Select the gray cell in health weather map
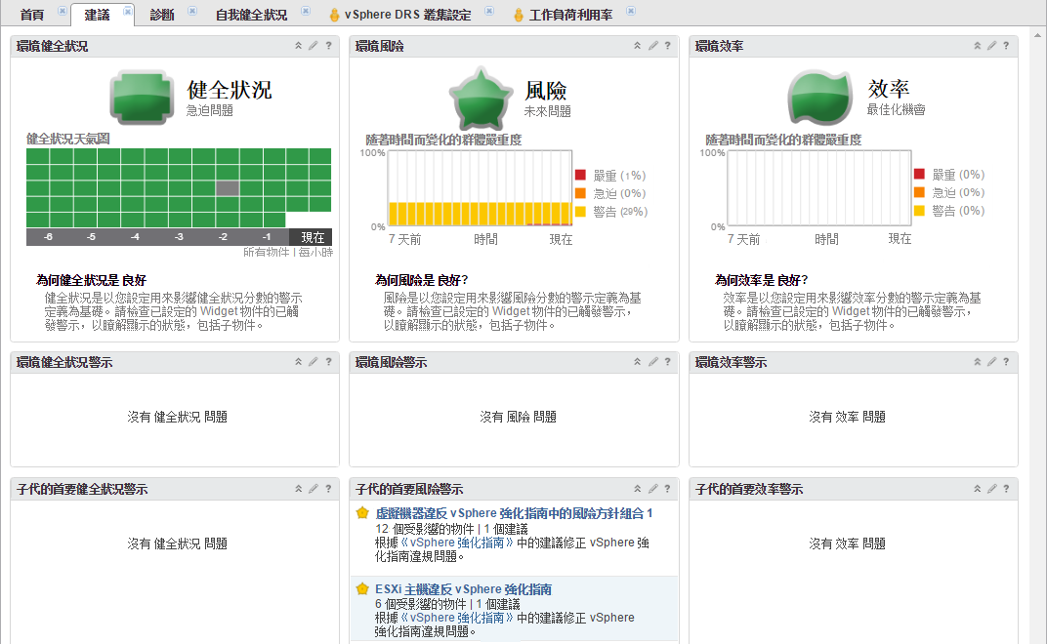Screen dimensions: 1048x644 228,188
